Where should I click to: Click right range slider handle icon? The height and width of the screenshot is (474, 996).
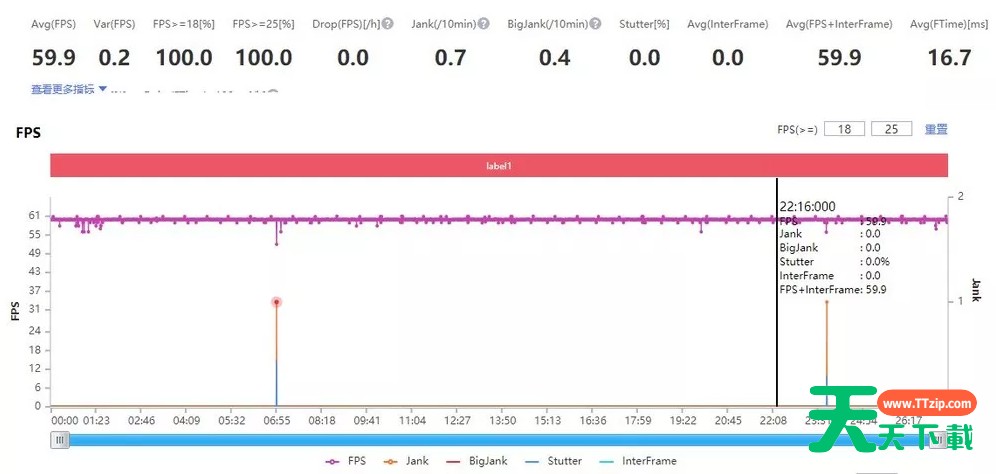coord(940,439)
